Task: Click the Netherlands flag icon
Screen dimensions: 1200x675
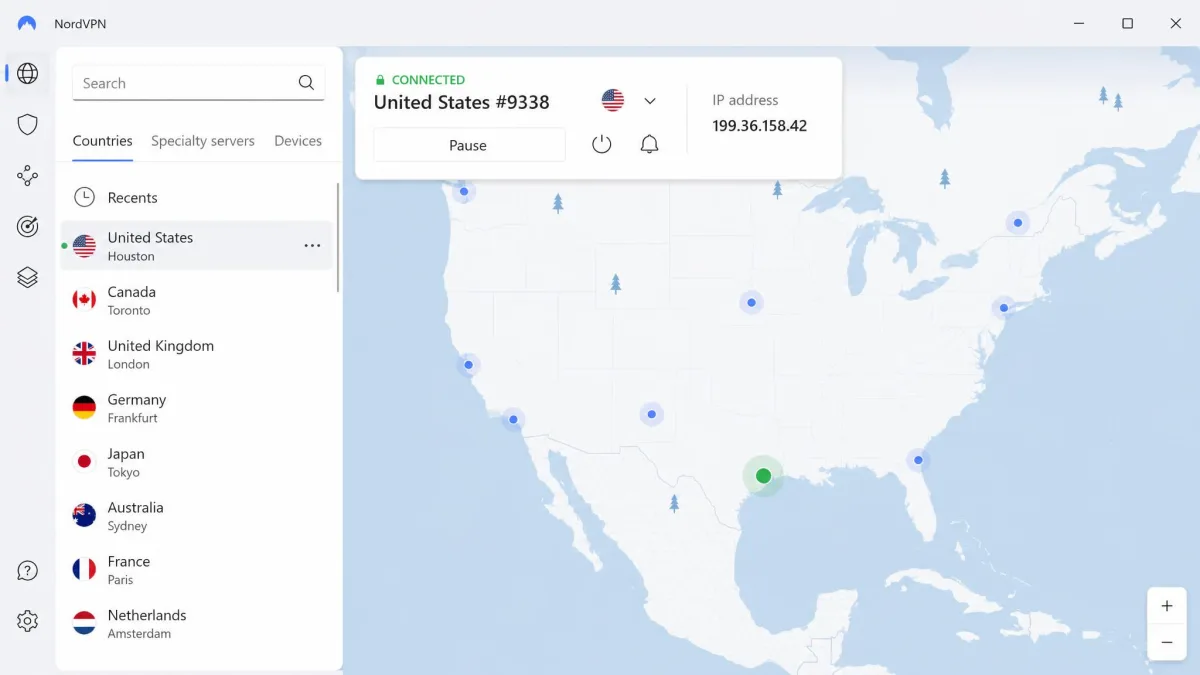Action: click(x=85, y=623)
